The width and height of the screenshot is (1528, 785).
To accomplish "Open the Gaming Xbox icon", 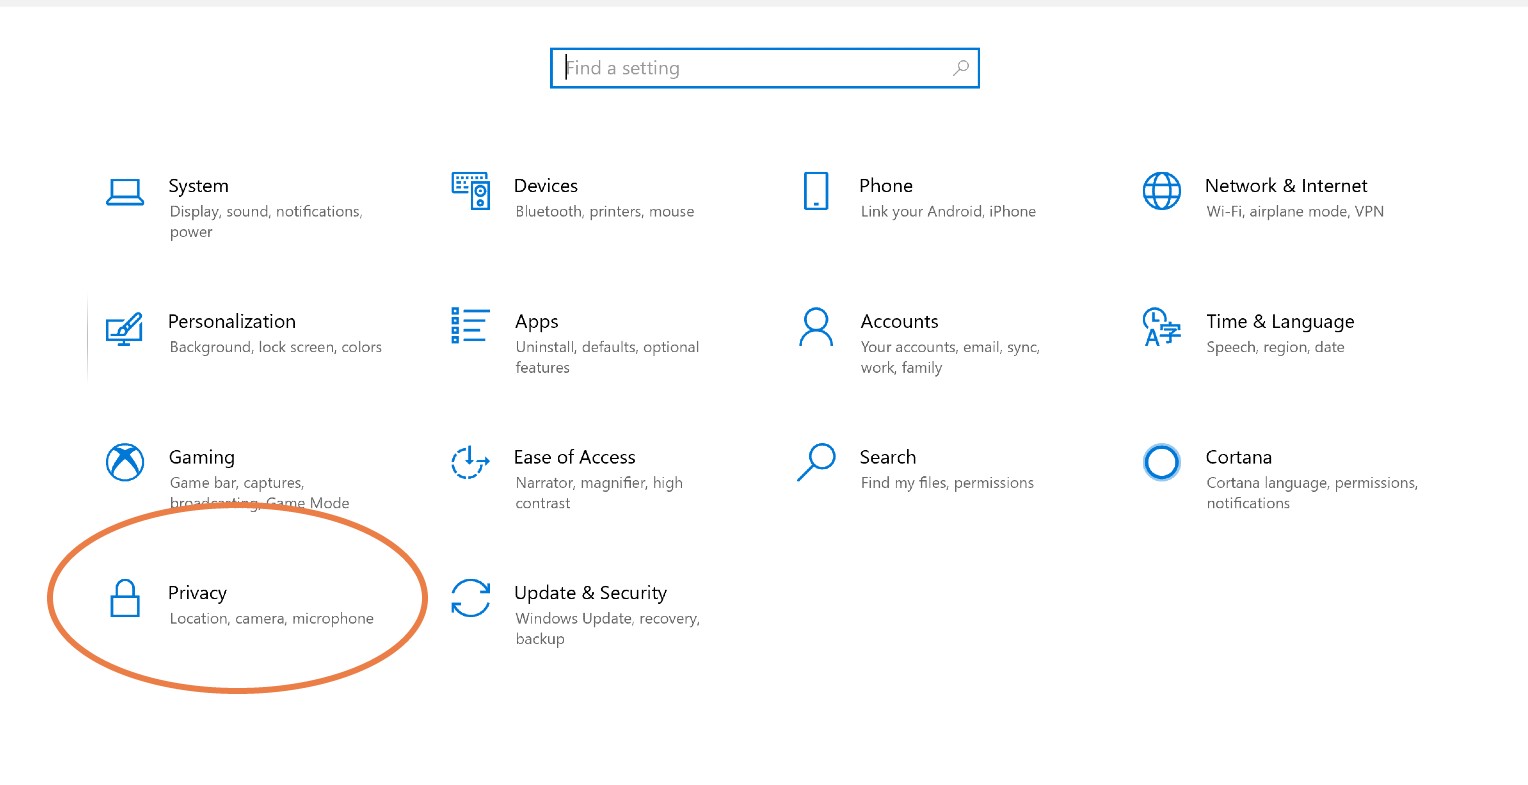I will (125, 462).
